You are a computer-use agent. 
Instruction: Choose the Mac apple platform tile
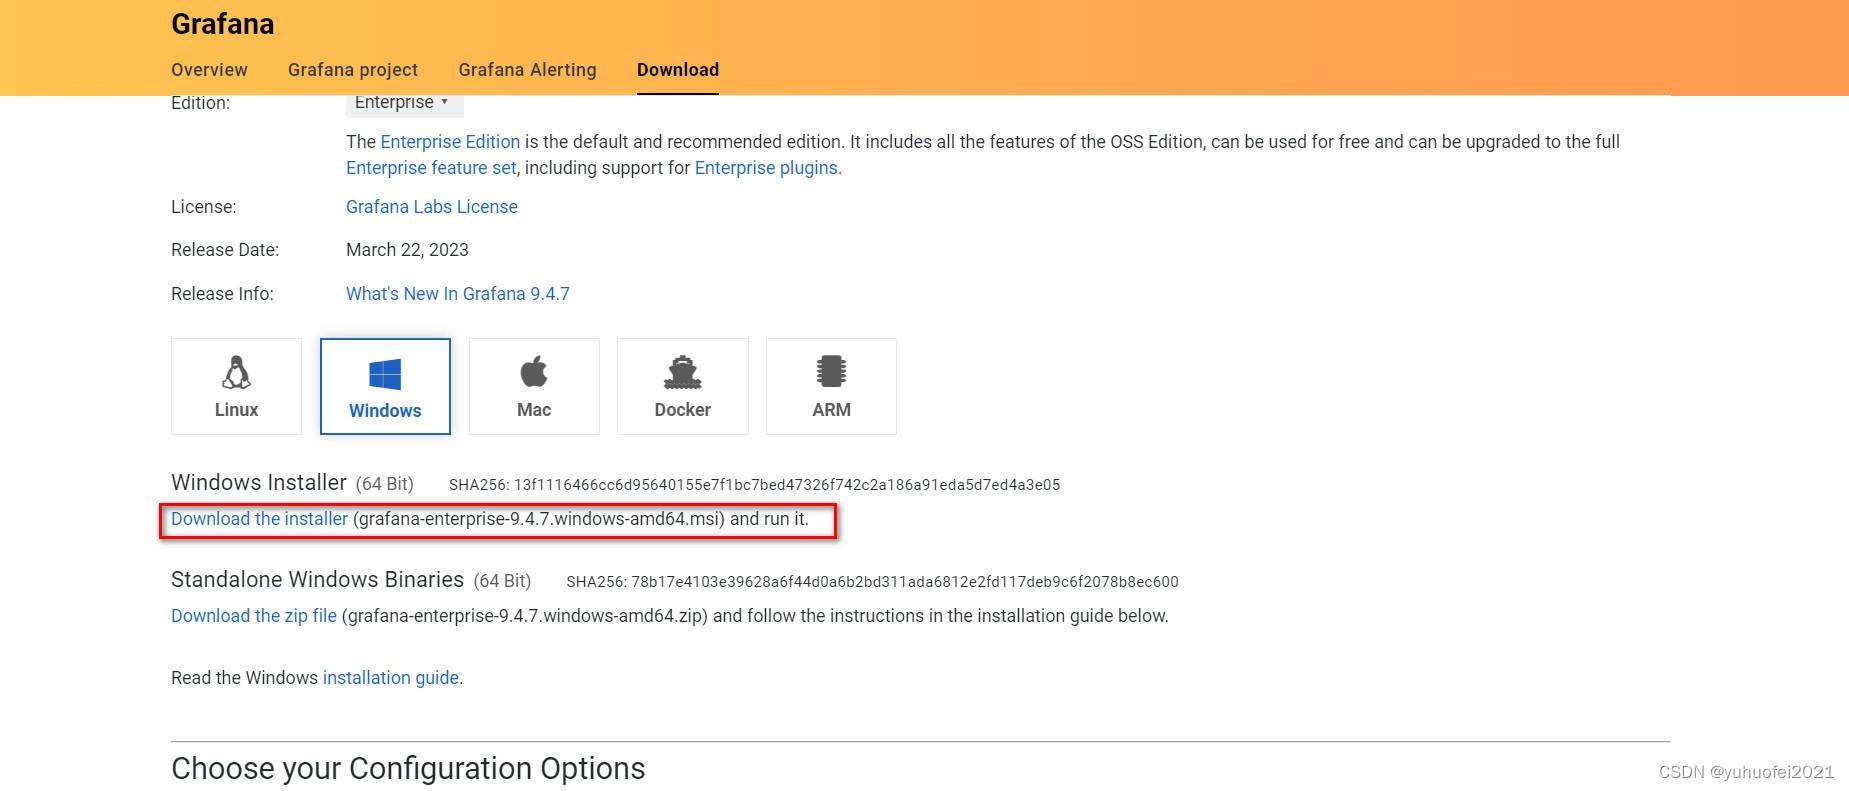coord(534,386)
